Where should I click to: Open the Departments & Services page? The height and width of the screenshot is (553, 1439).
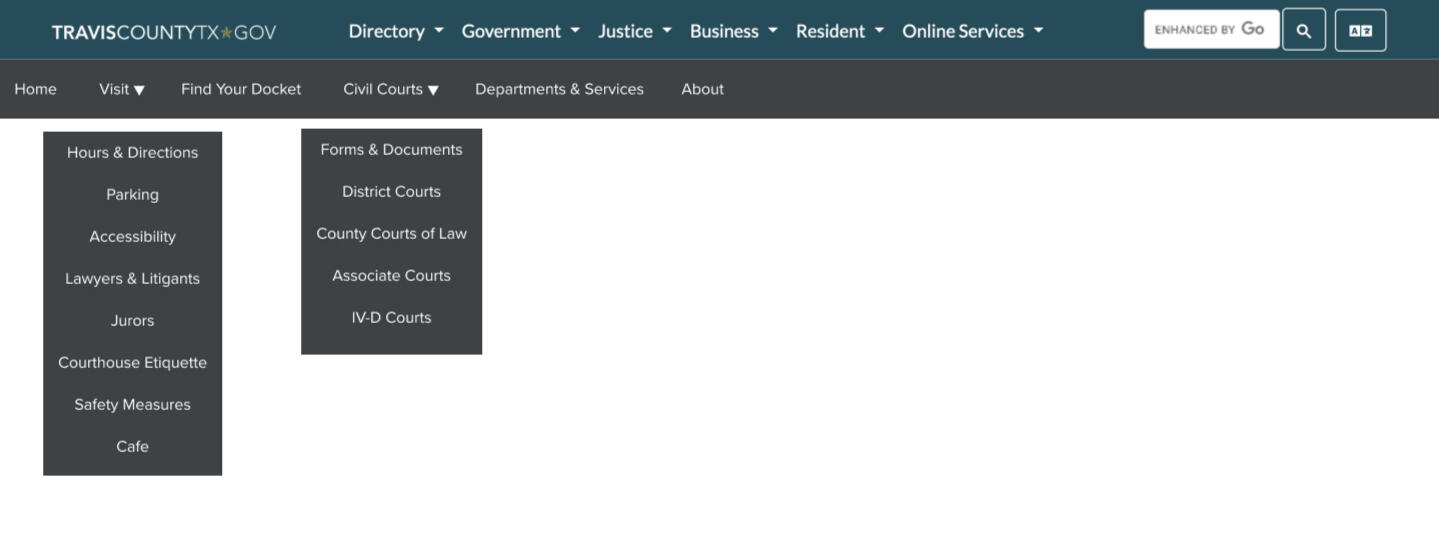tap(559, 89)
